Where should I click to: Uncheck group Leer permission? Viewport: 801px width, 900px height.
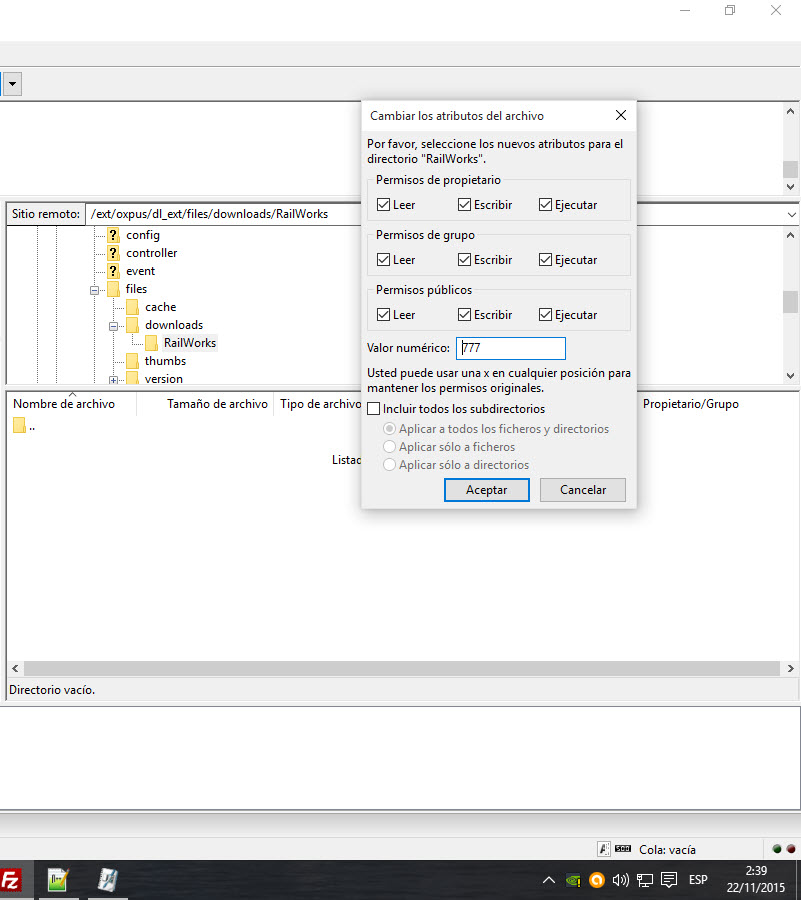pyautogui.click(x=384, y=260)
